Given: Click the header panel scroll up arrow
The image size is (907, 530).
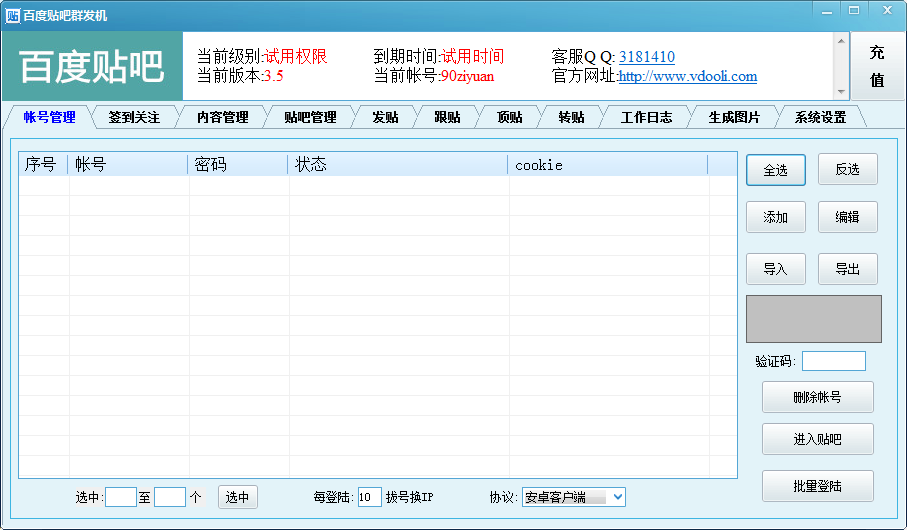Looking at the screenshot, I should pyautogui.click(x=841, y=41).
